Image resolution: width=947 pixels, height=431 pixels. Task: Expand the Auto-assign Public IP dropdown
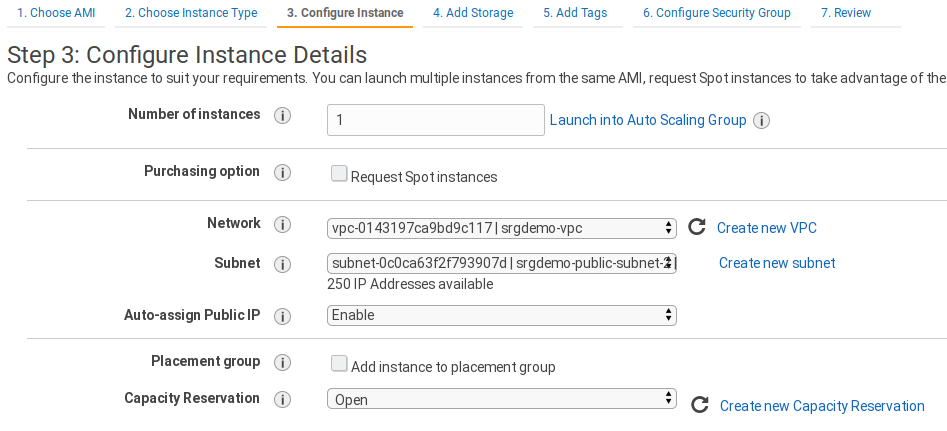pos(502,315)
